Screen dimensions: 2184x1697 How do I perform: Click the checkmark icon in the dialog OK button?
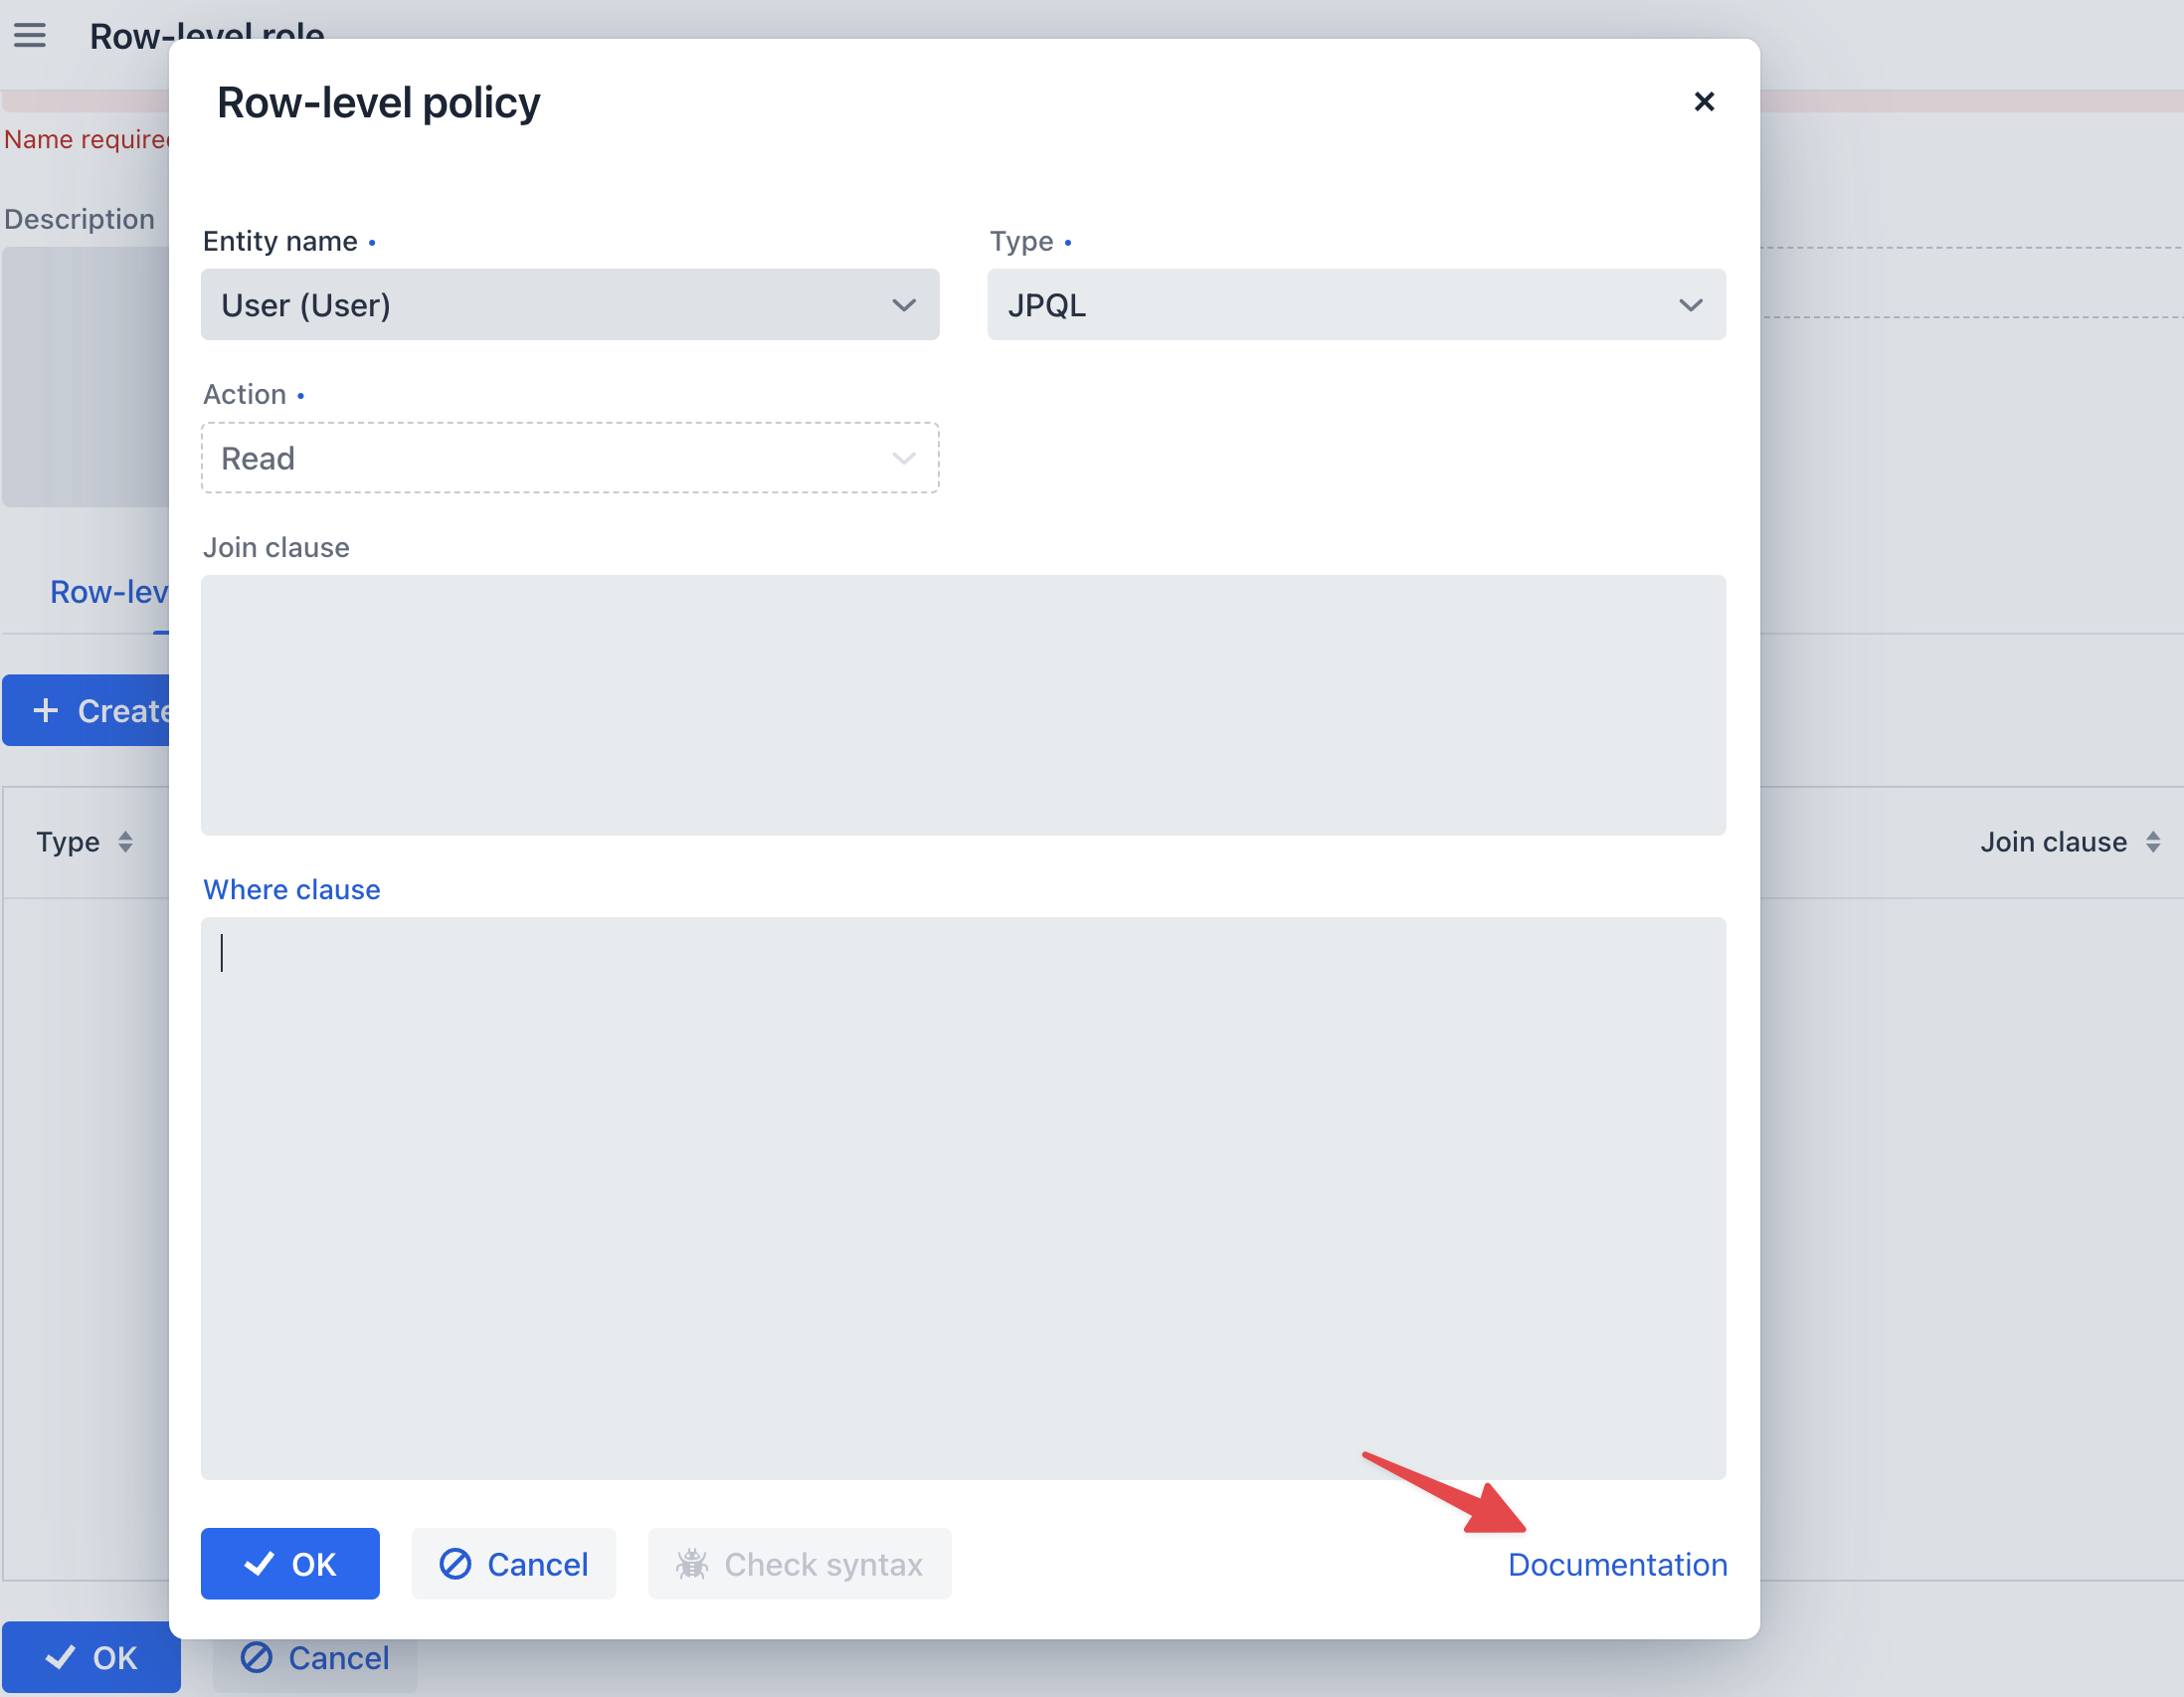pos(261,1563)
